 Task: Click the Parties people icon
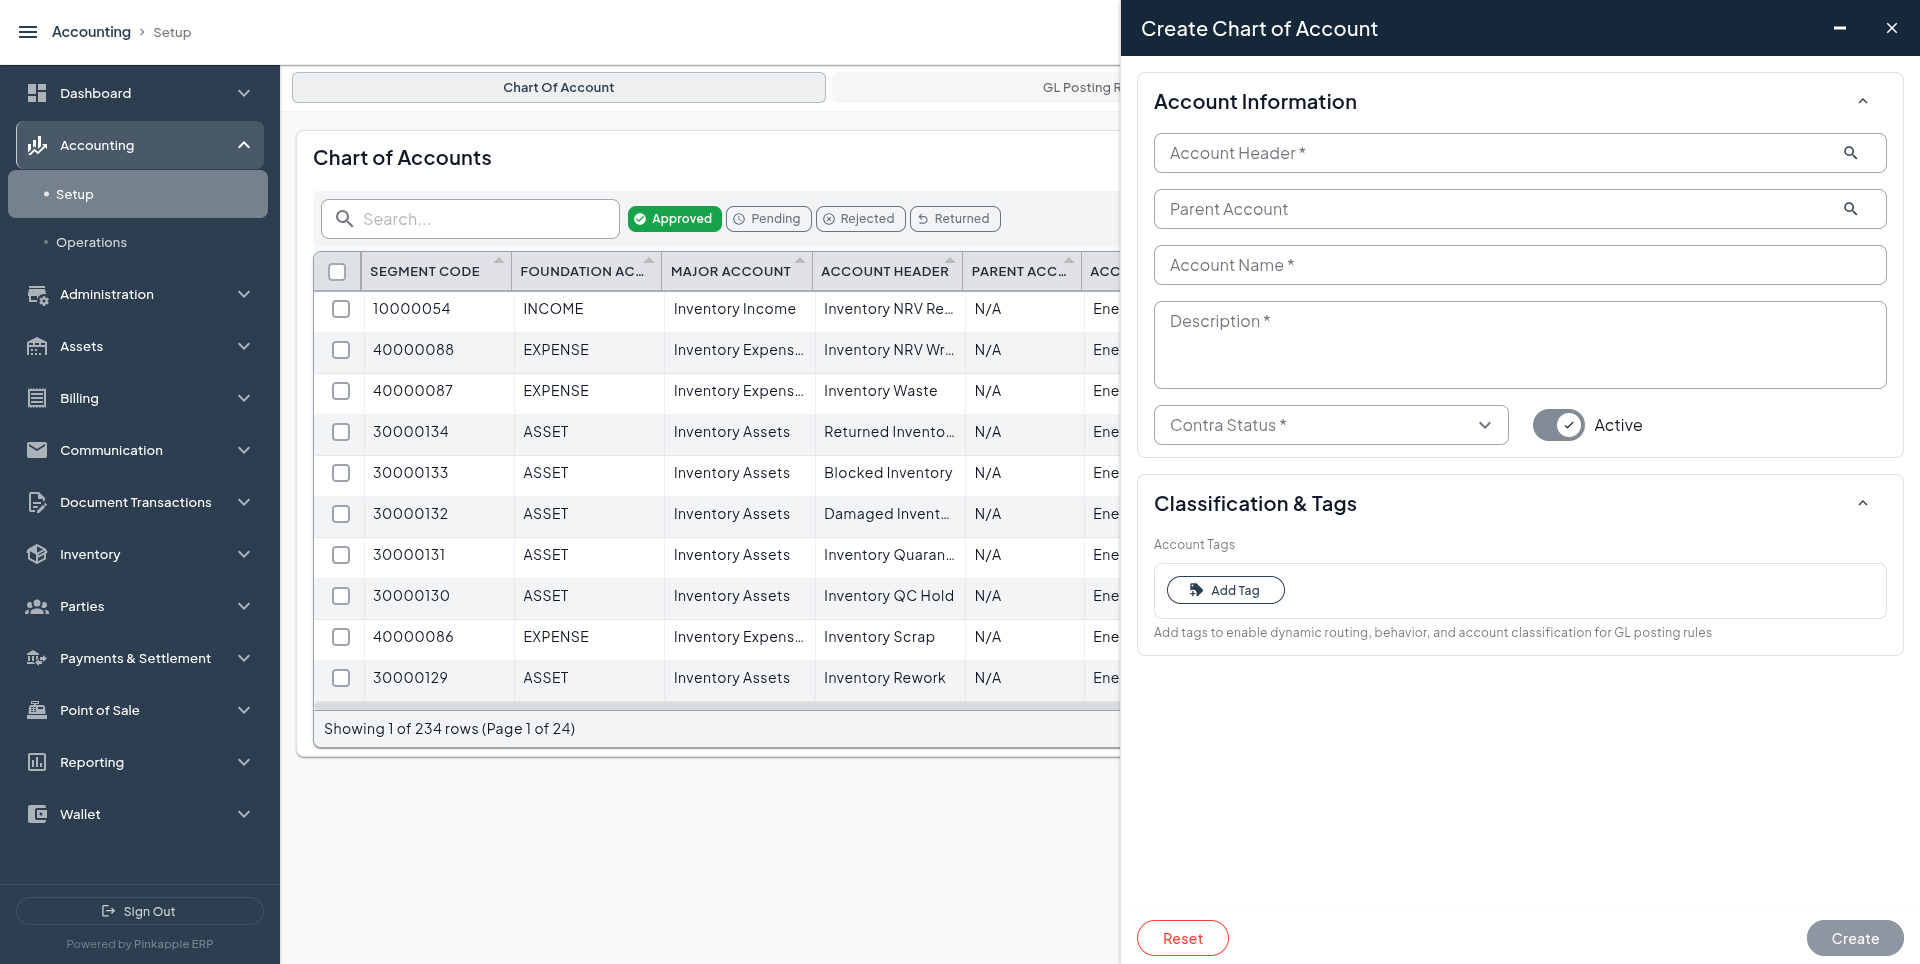pos(37,606)
